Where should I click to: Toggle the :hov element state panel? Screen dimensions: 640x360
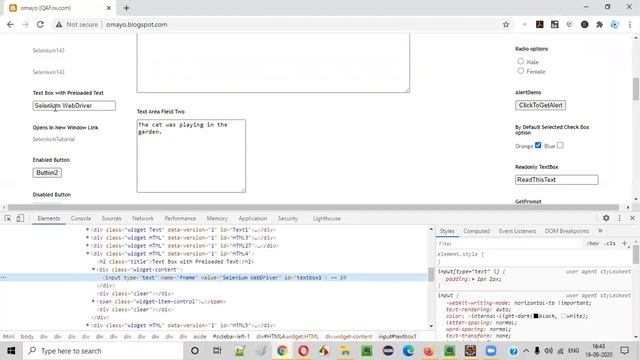pos(593,243)
